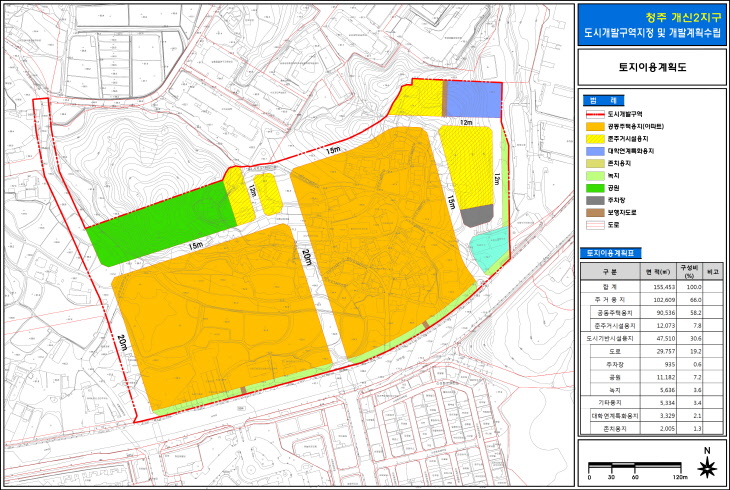Select the gray parking lot parcel on the map

coord(477,215)
